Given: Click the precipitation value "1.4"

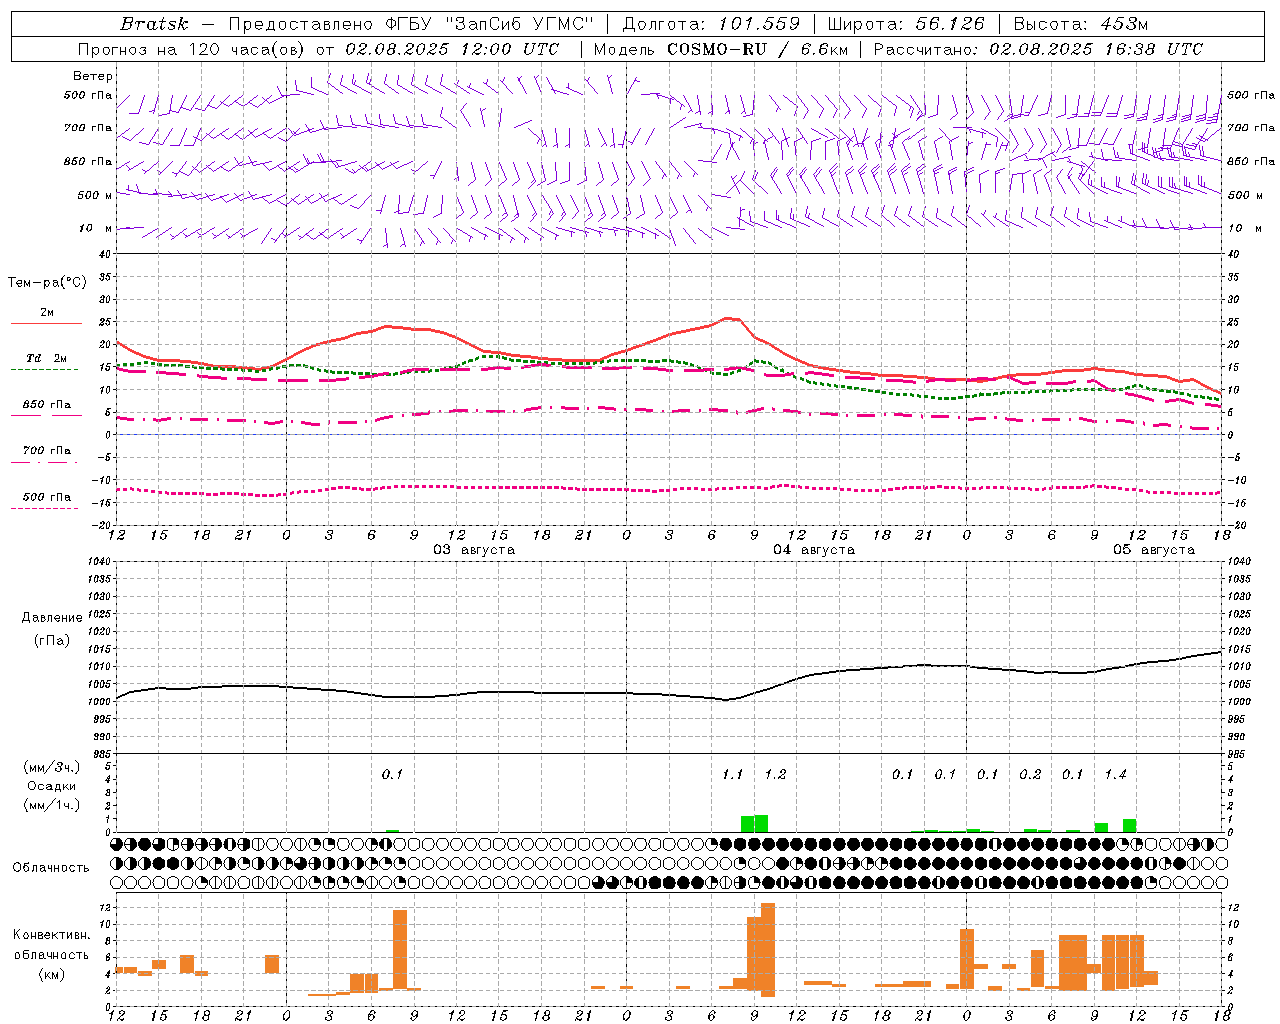Looking at the screenshot, I should [x=1115, y=774].
